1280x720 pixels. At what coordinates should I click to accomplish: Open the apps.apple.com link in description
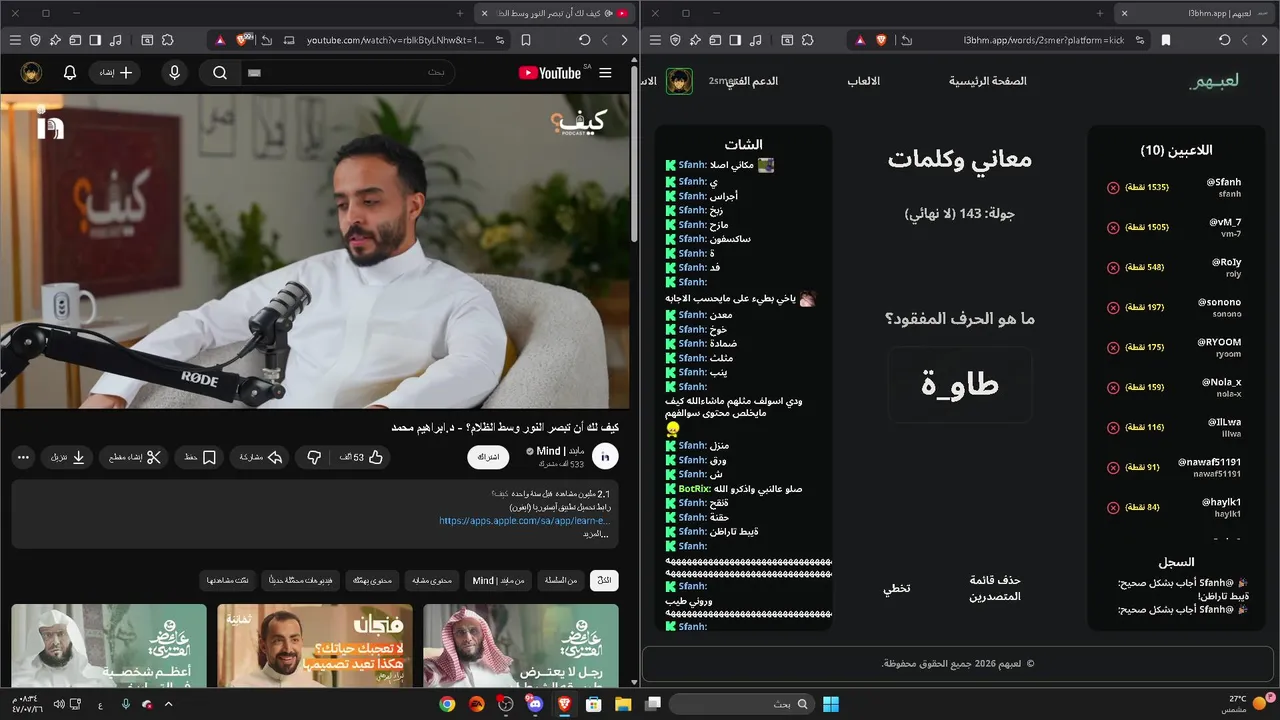tap(524, 521)
